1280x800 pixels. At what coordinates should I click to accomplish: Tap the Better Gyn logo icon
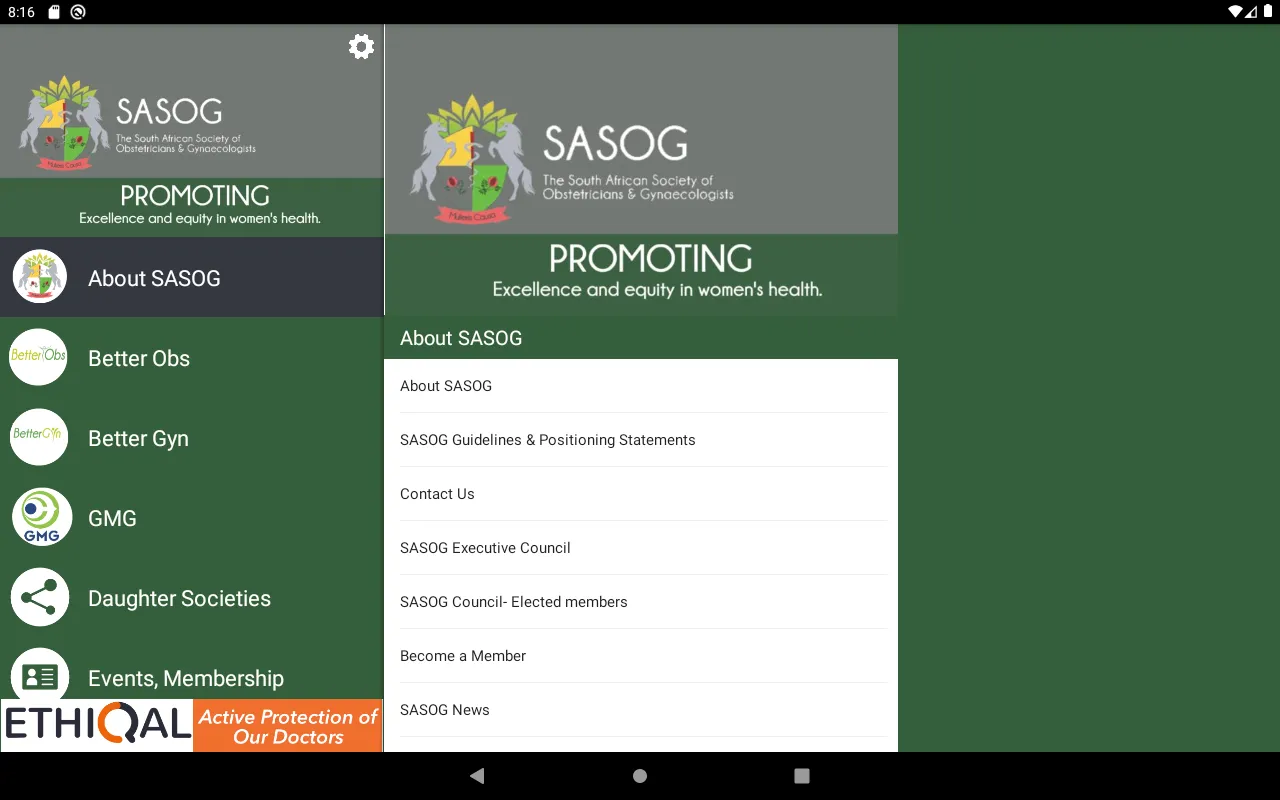click(39, 437)
